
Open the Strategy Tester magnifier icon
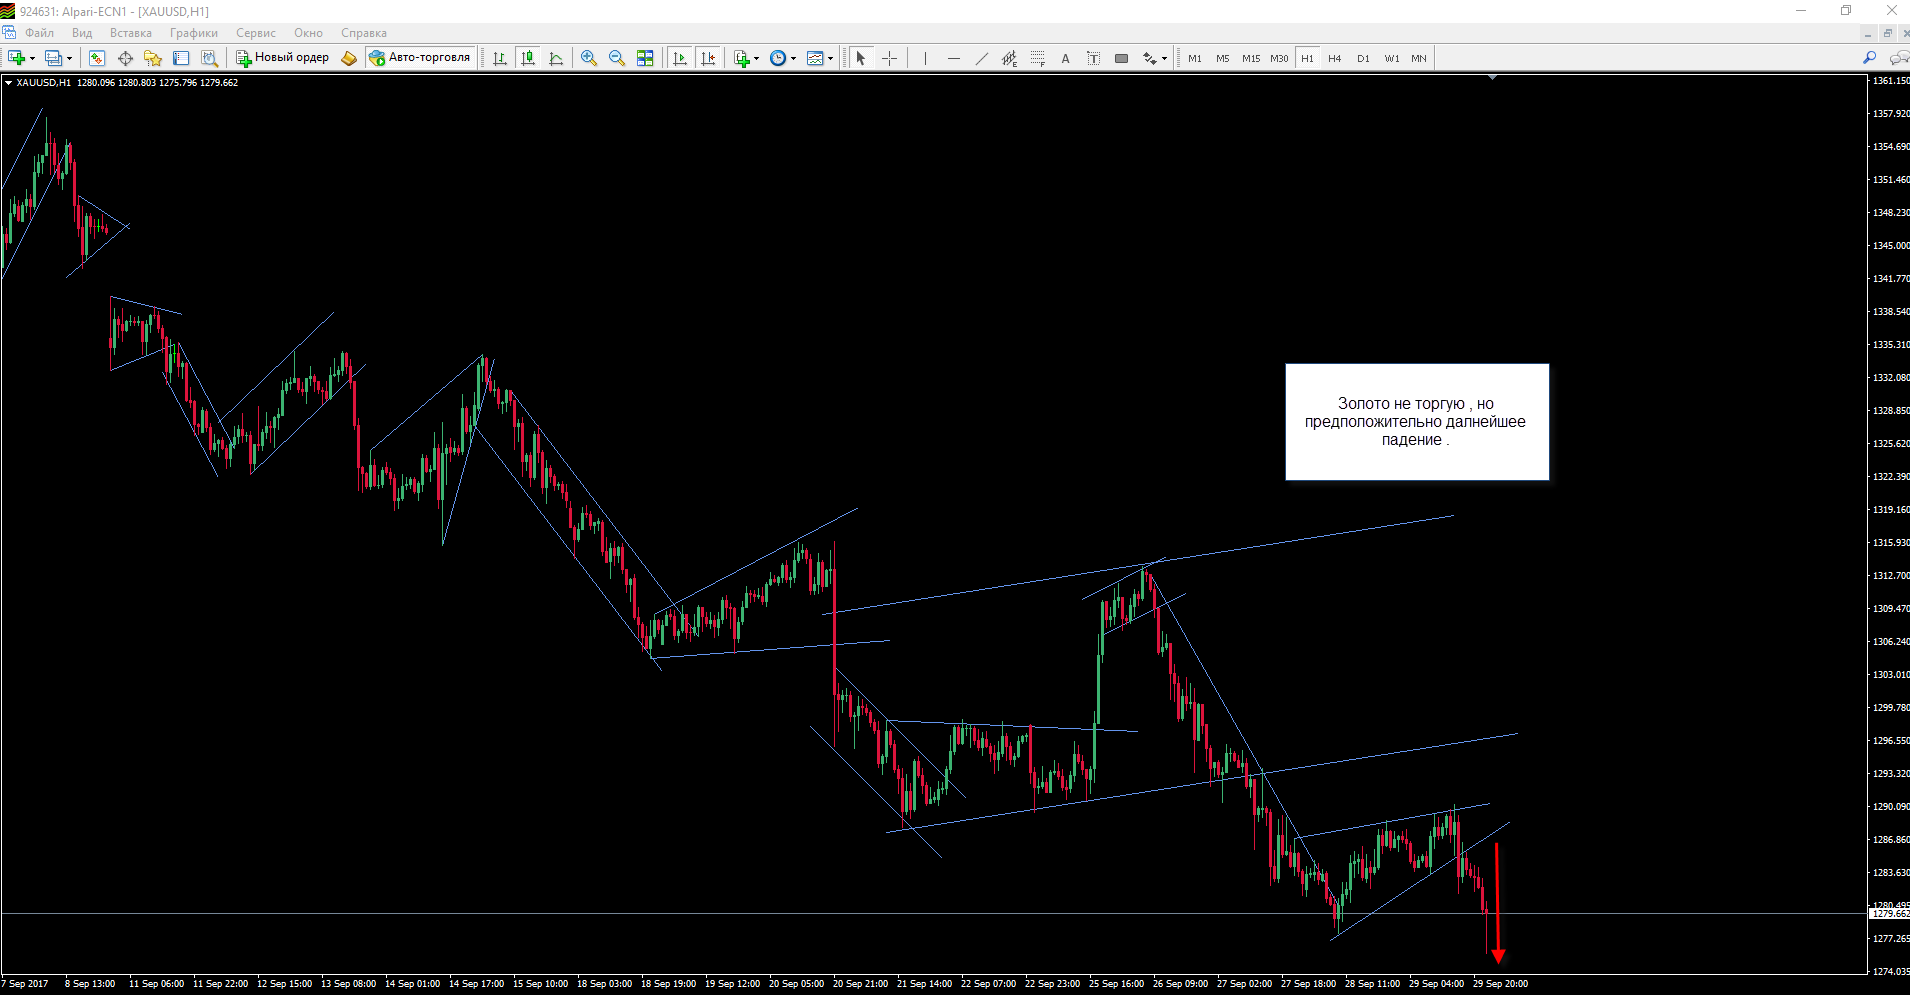pos(209,58)
